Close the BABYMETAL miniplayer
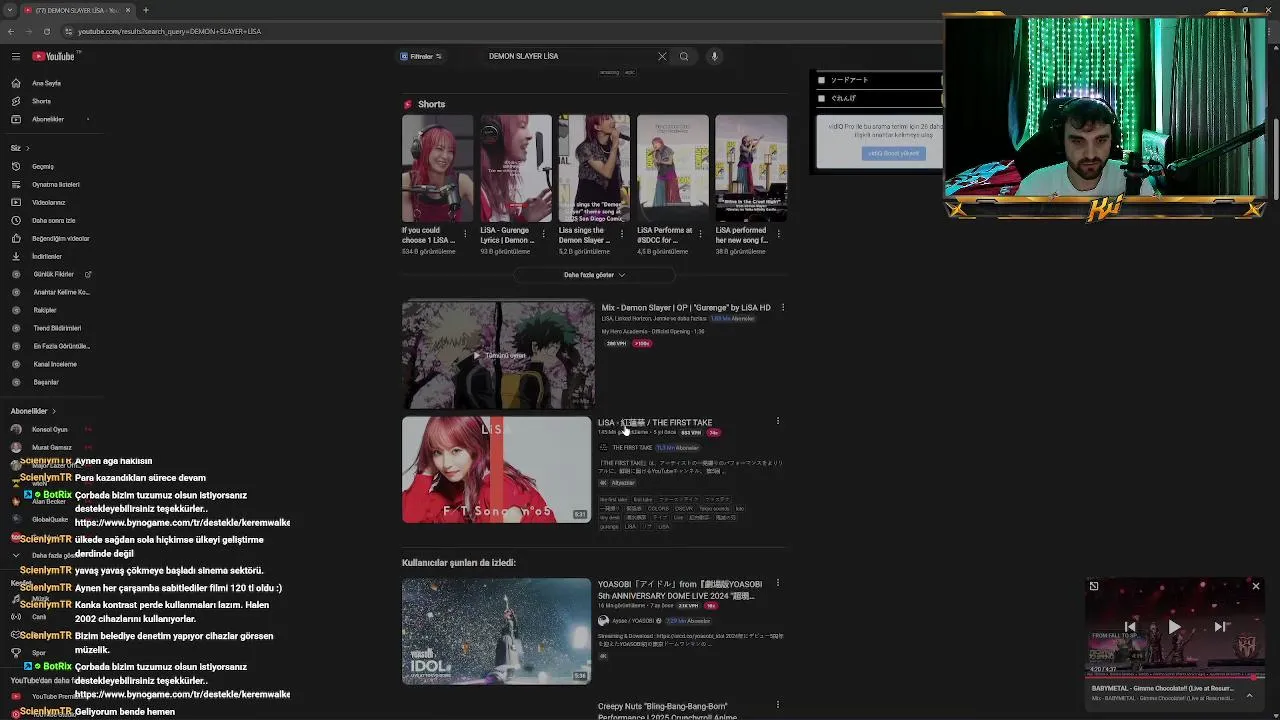The height and width of the screenshot is (720, 1280). coord(1256,586)
